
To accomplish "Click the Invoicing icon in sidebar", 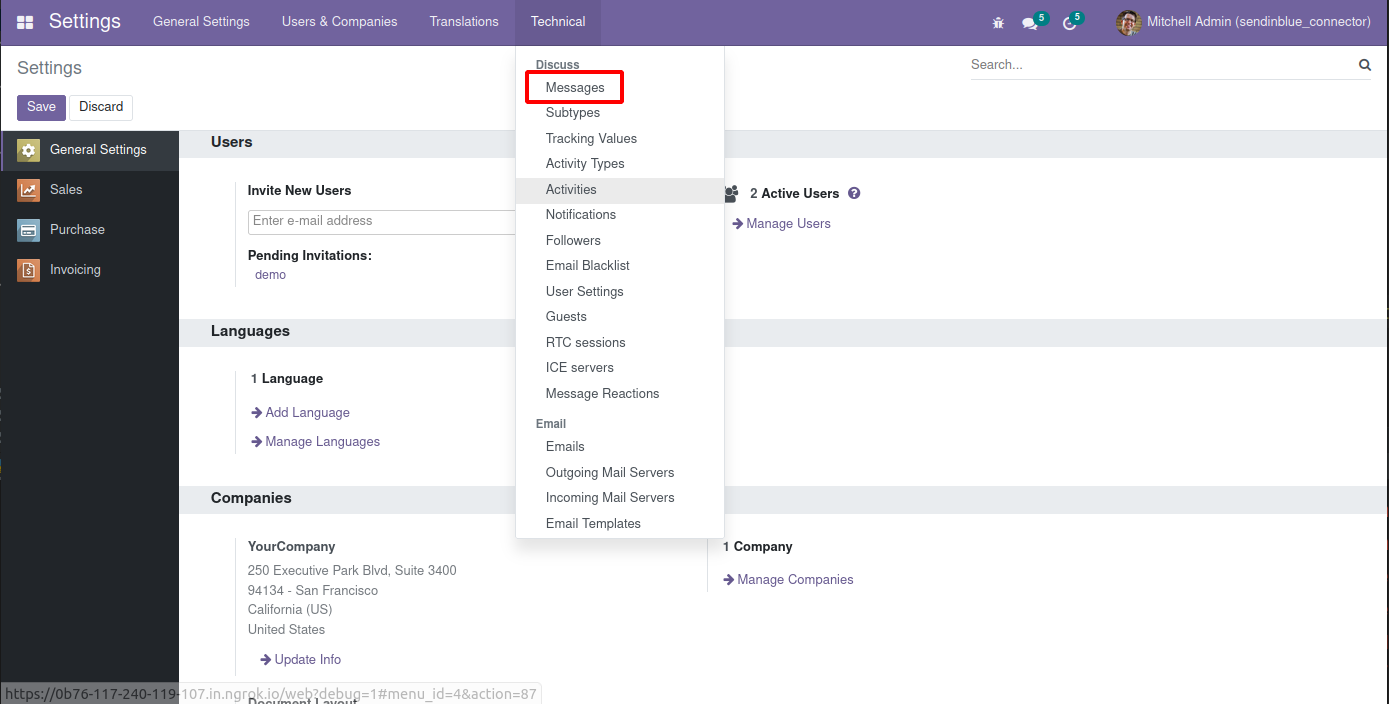I will click(28, 270).
